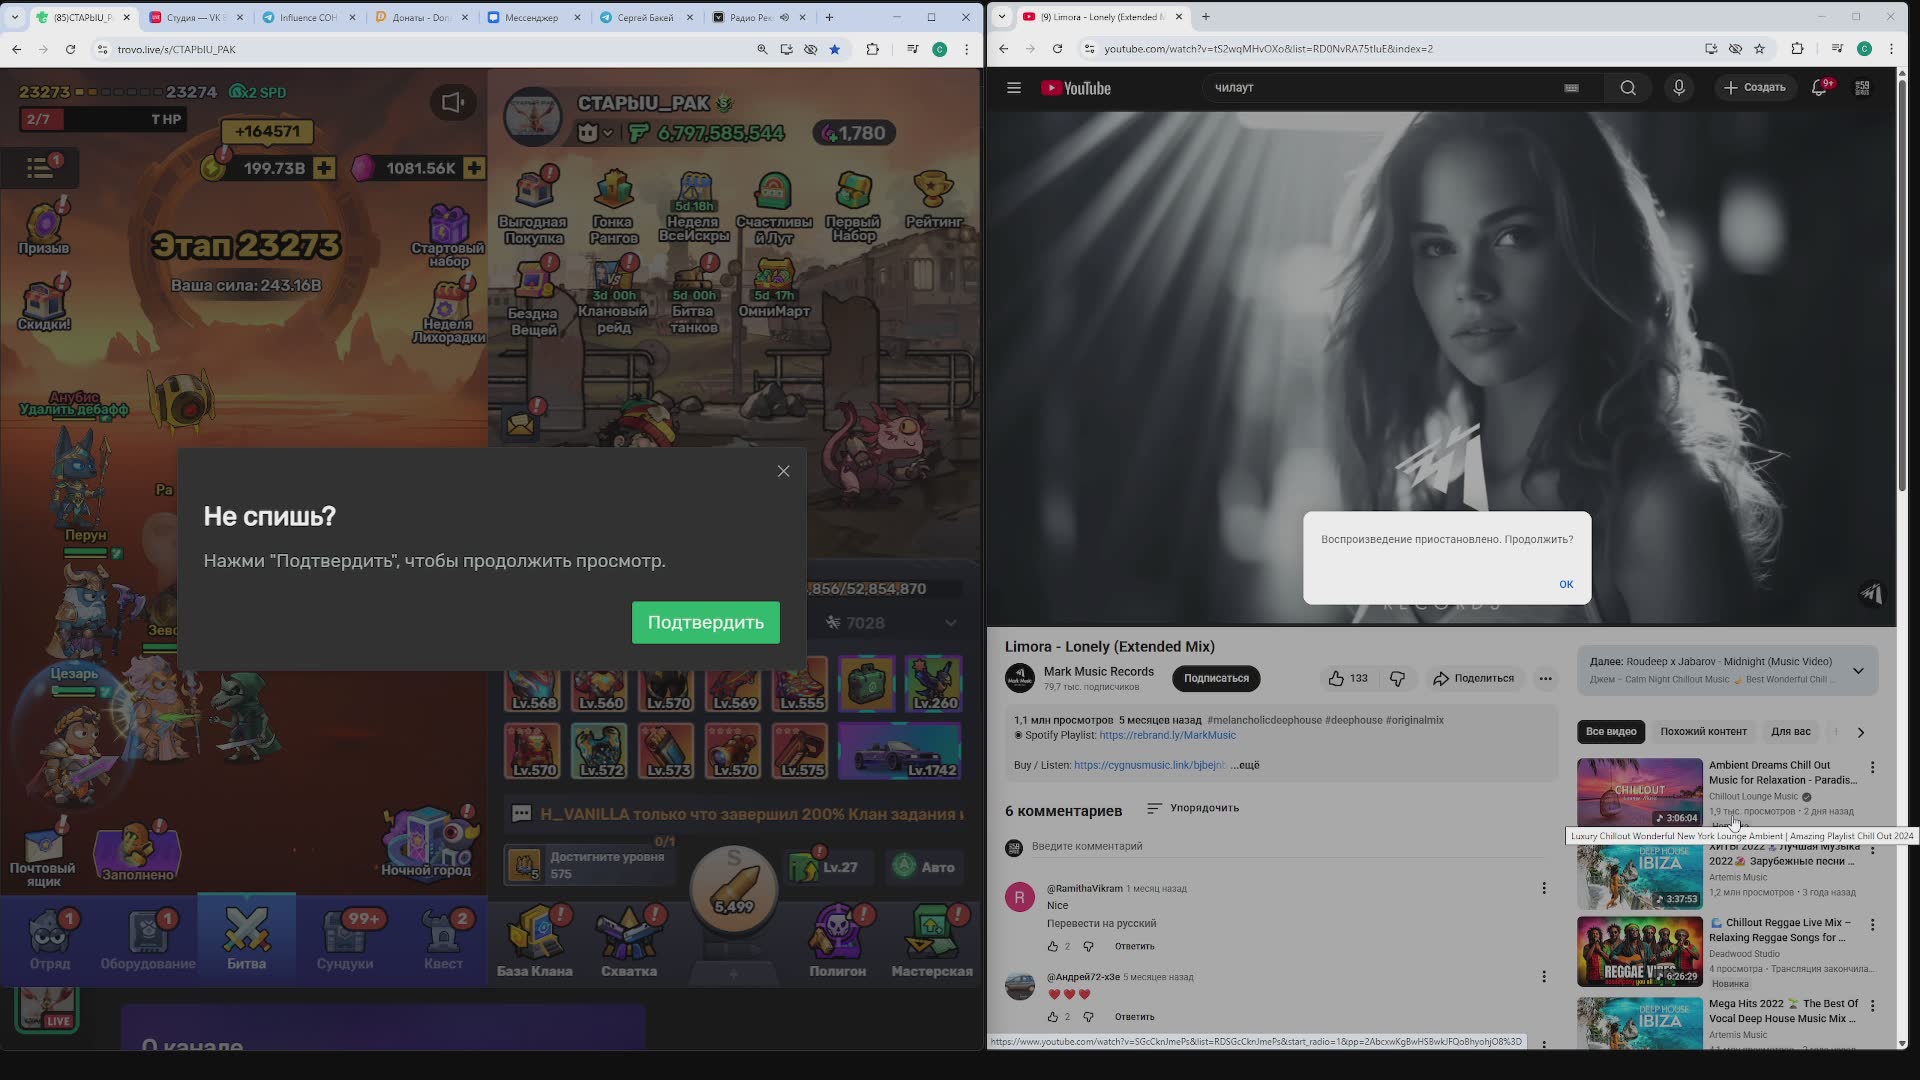
Task: Like the video with the thumbs-up
Action: (1338, 678)
